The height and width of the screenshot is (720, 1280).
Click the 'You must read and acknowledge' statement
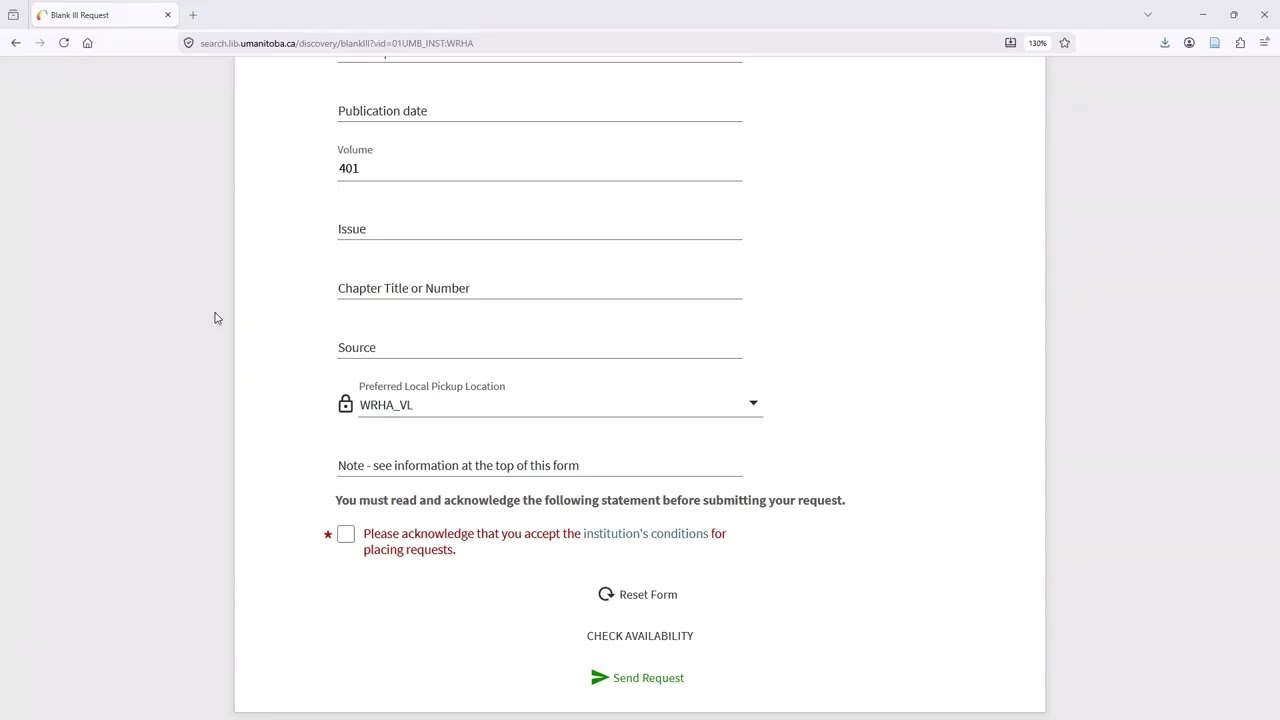pyautogui.click(x=590, y=500)
